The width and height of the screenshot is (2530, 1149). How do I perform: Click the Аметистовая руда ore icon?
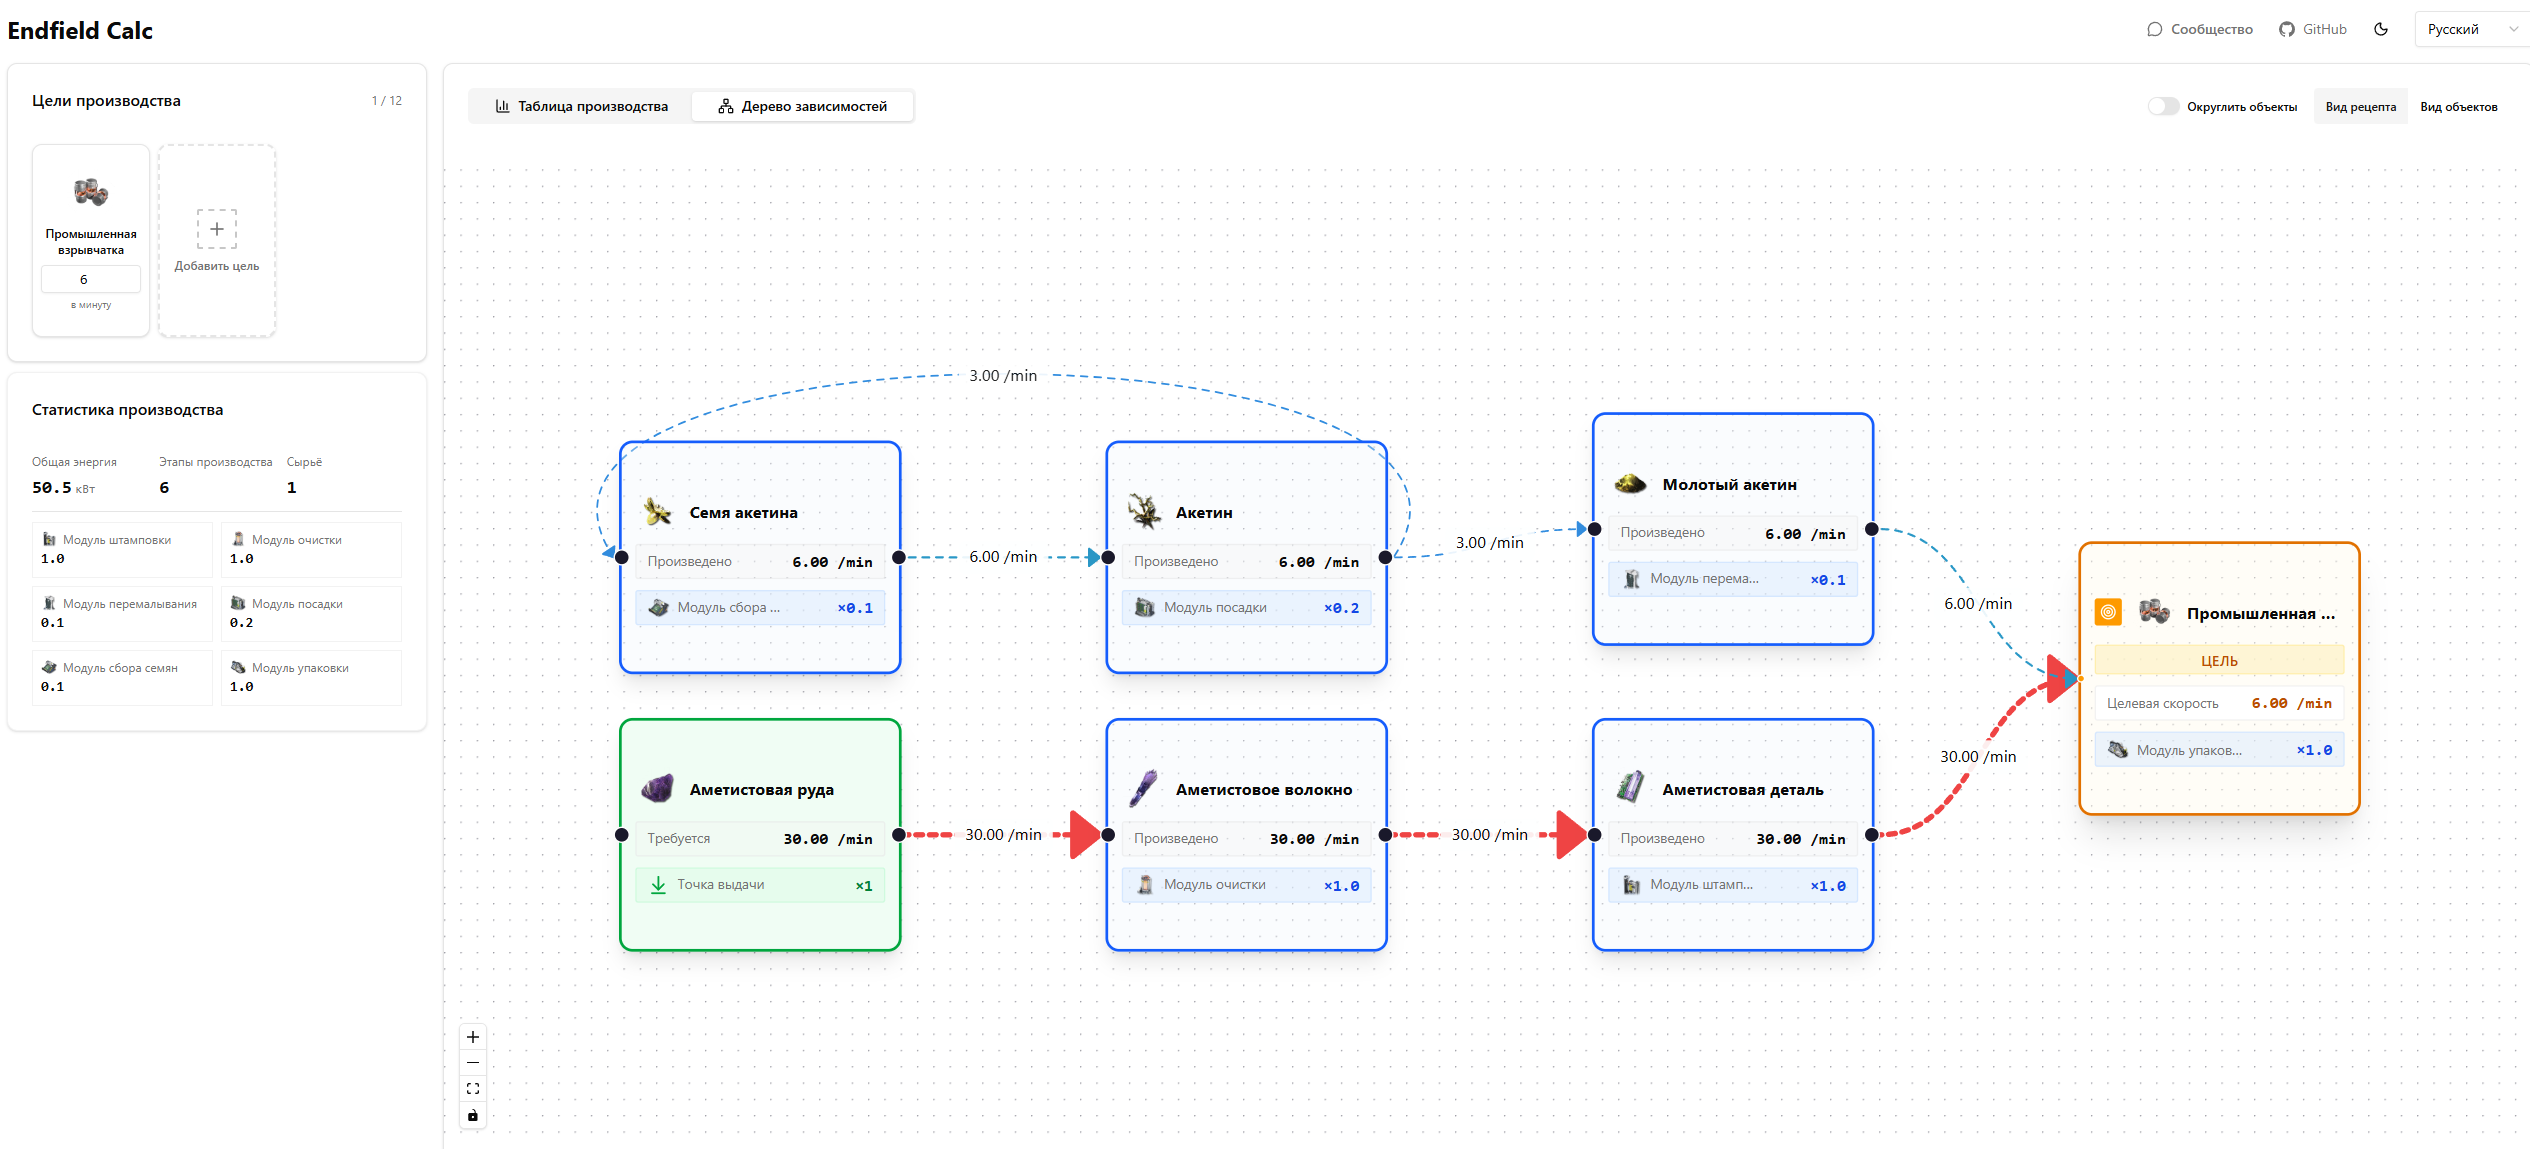657,789
